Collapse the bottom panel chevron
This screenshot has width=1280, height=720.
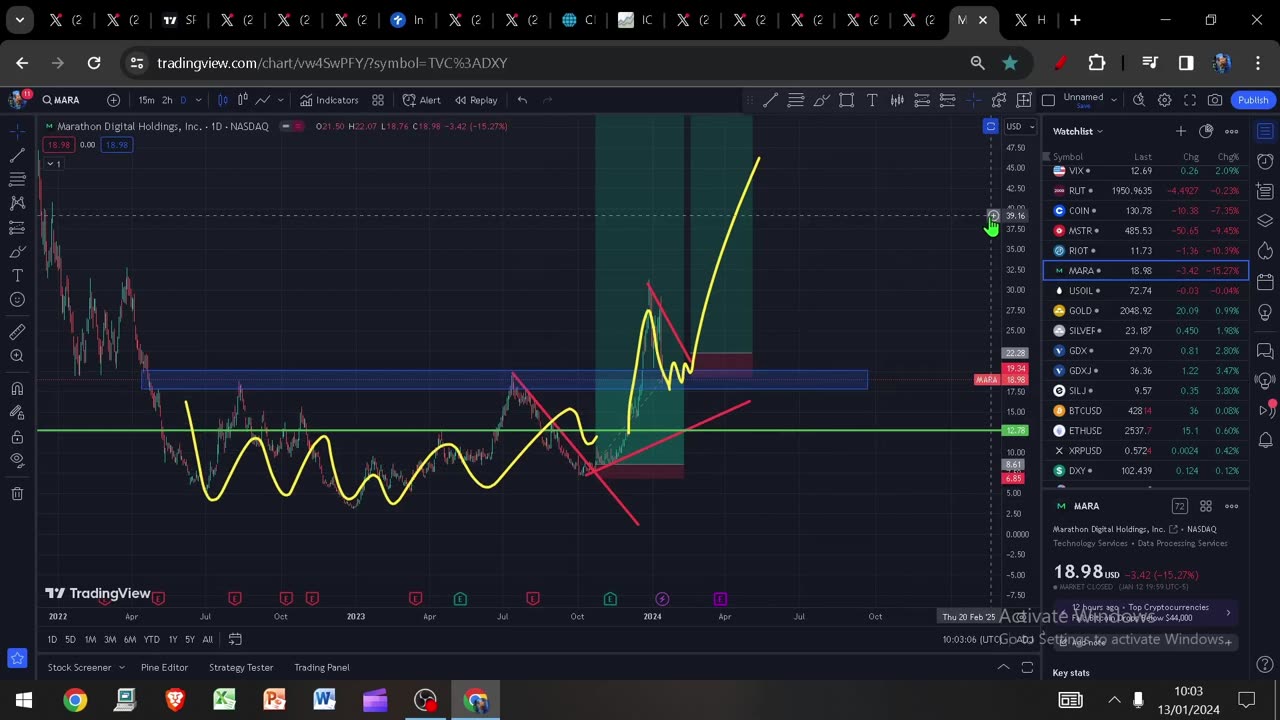[x=1003, y=667]
